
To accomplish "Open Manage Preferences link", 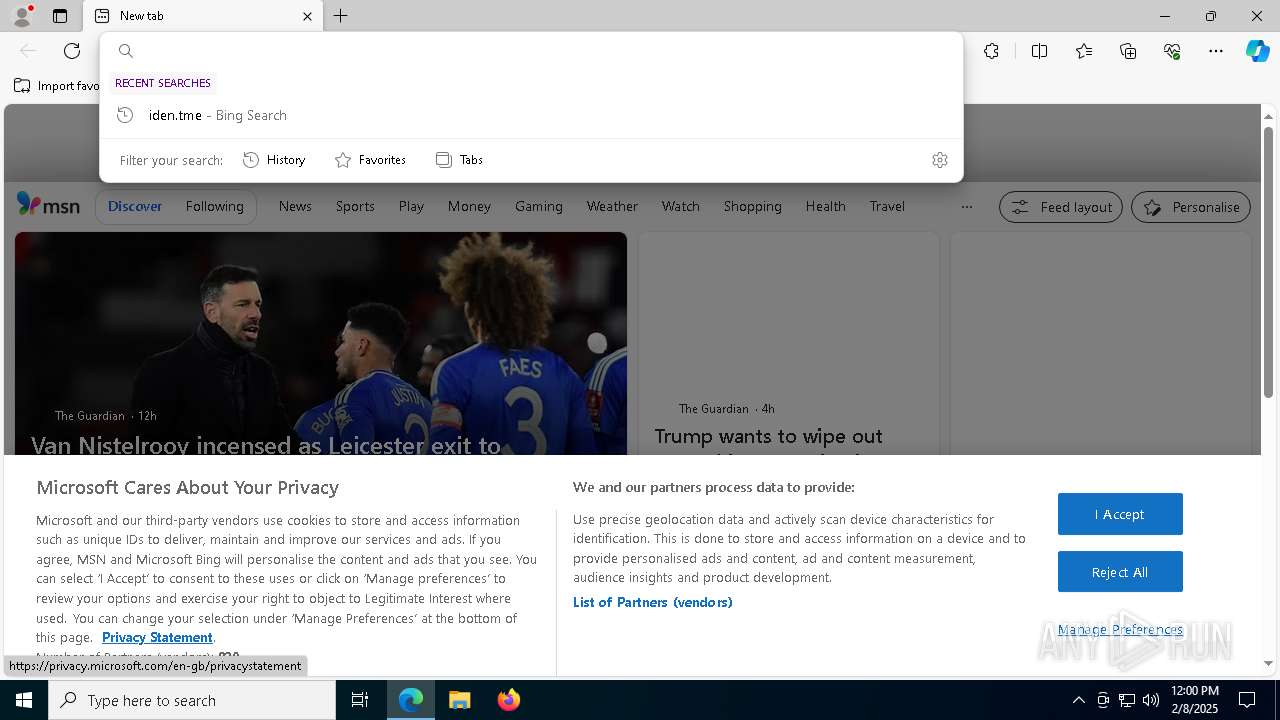I will (1120, 629).
